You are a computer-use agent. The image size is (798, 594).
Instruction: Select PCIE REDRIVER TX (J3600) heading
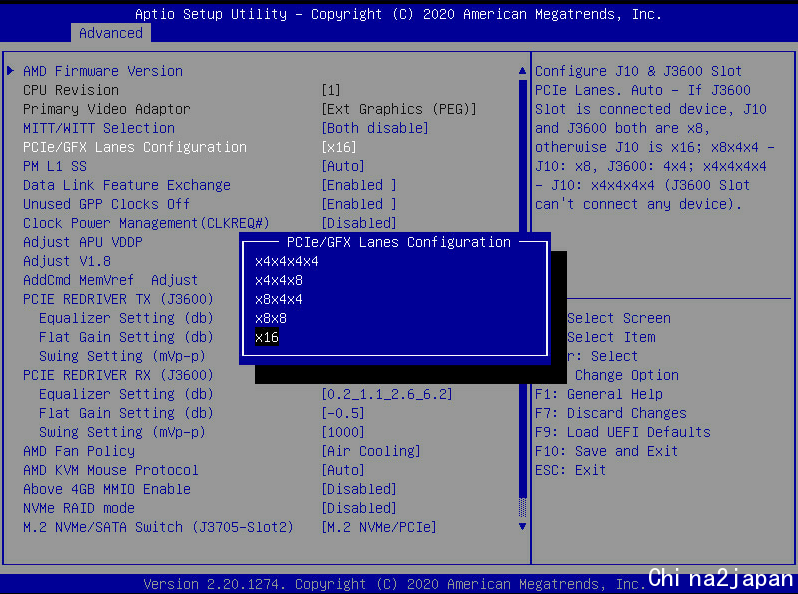click(x=118, y=299)
